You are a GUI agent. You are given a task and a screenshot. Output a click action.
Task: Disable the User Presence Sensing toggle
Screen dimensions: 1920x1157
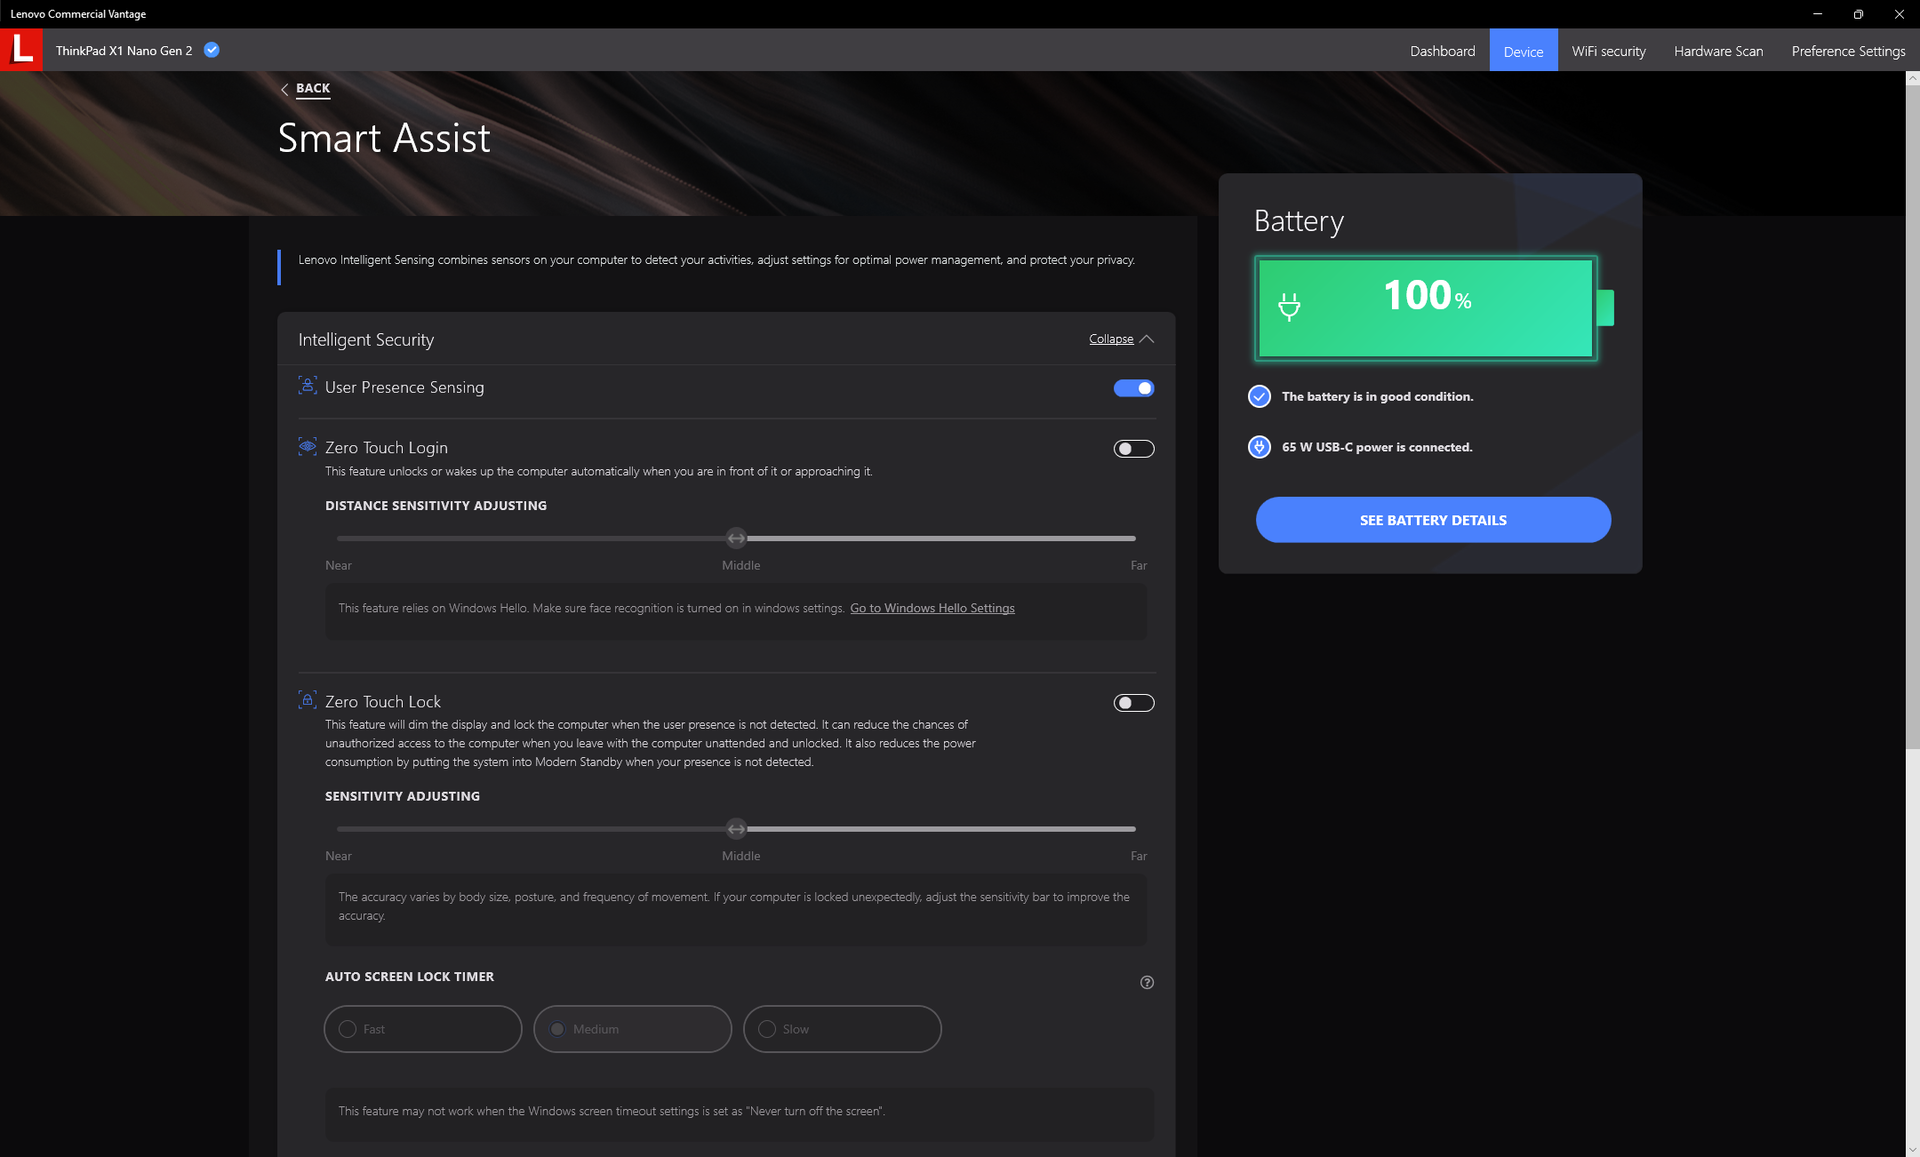coord(1133,388)
